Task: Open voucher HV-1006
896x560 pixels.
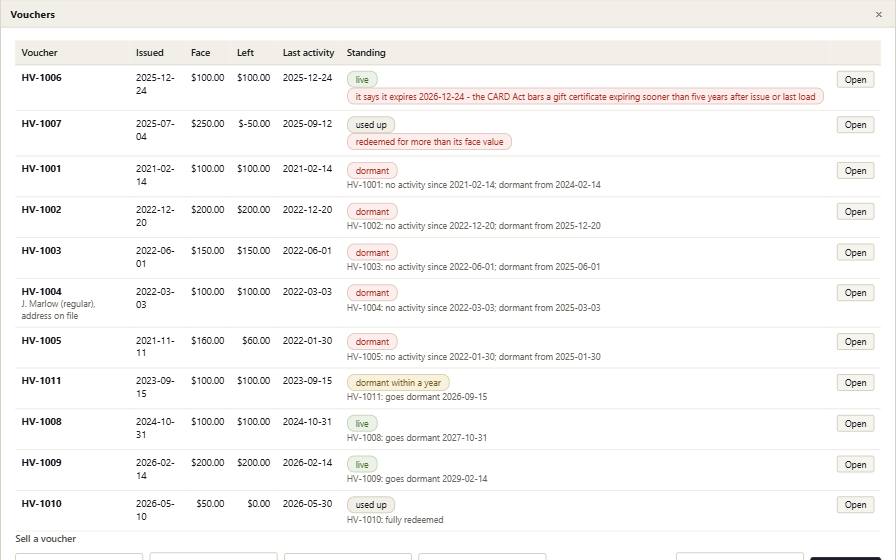Action: [x=855, y=79]
